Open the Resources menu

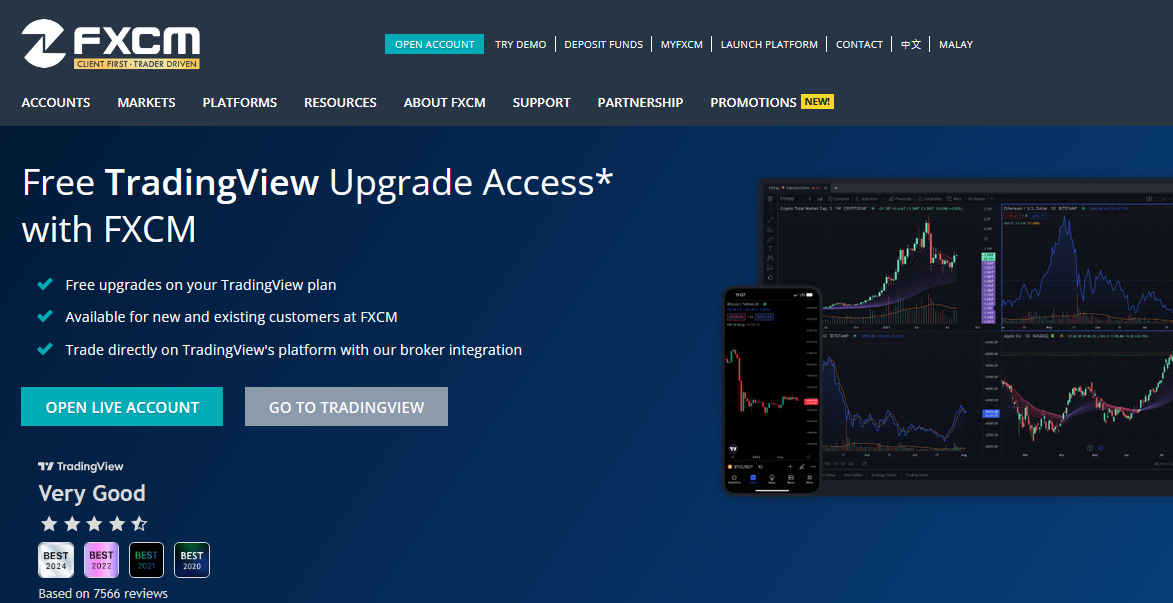pyautogui.click(x=340, y=102)
